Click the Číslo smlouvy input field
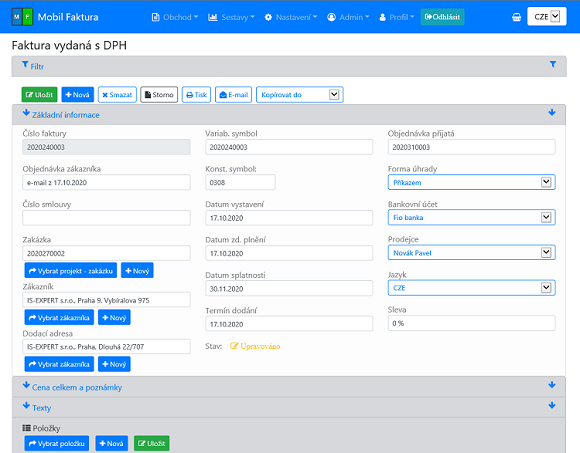 click(107, 218)
